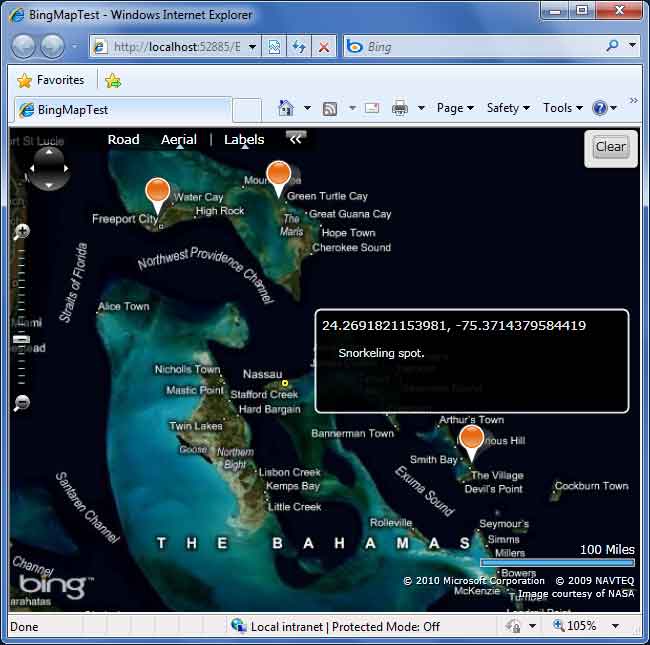Open the status bar privacy icon dropdown arrow
Screen dimensions: 650x645
(x=533, y=626)
